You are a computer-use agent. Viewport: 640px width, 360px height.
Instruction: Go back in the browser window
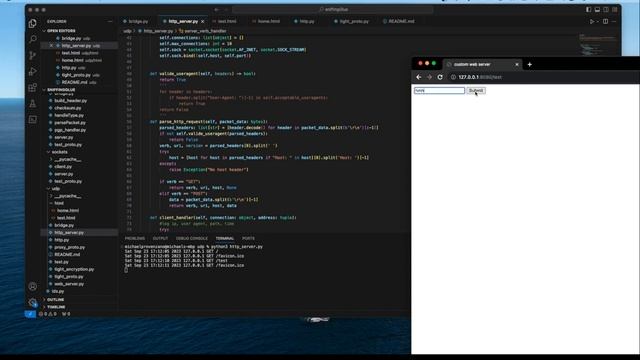point(419,77)
